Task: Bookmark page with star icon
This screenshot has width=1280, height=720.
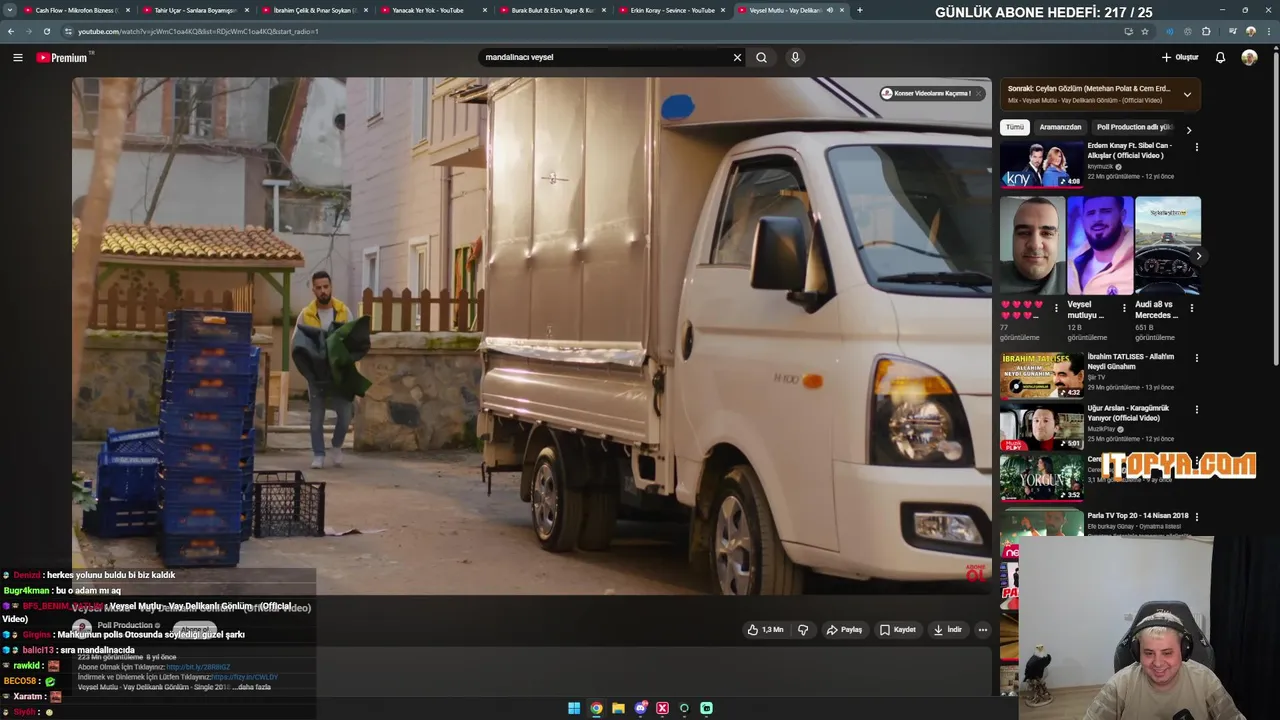Action: click(1145, 31)
